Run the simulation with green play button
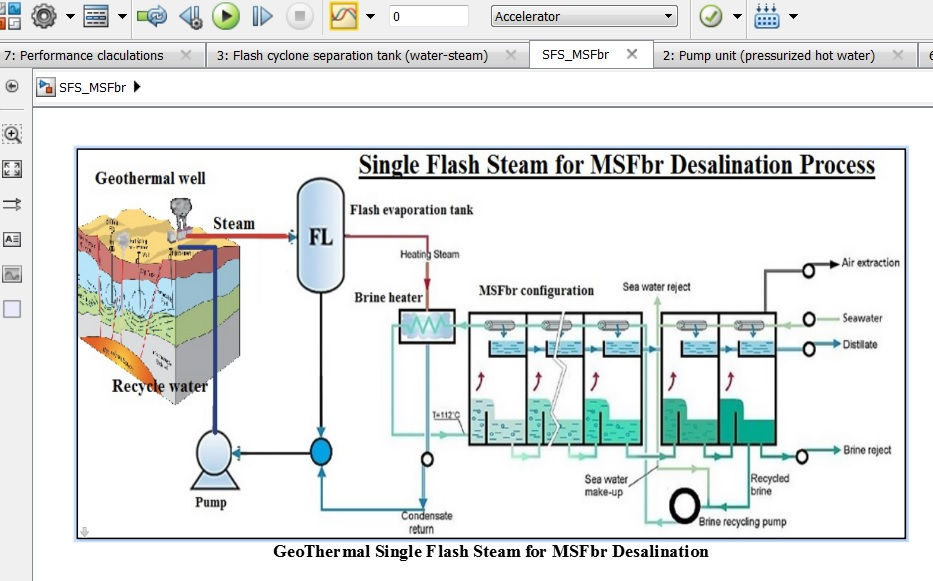The height and width of the screenshot is (581, 933). click(x=226, y=16)
